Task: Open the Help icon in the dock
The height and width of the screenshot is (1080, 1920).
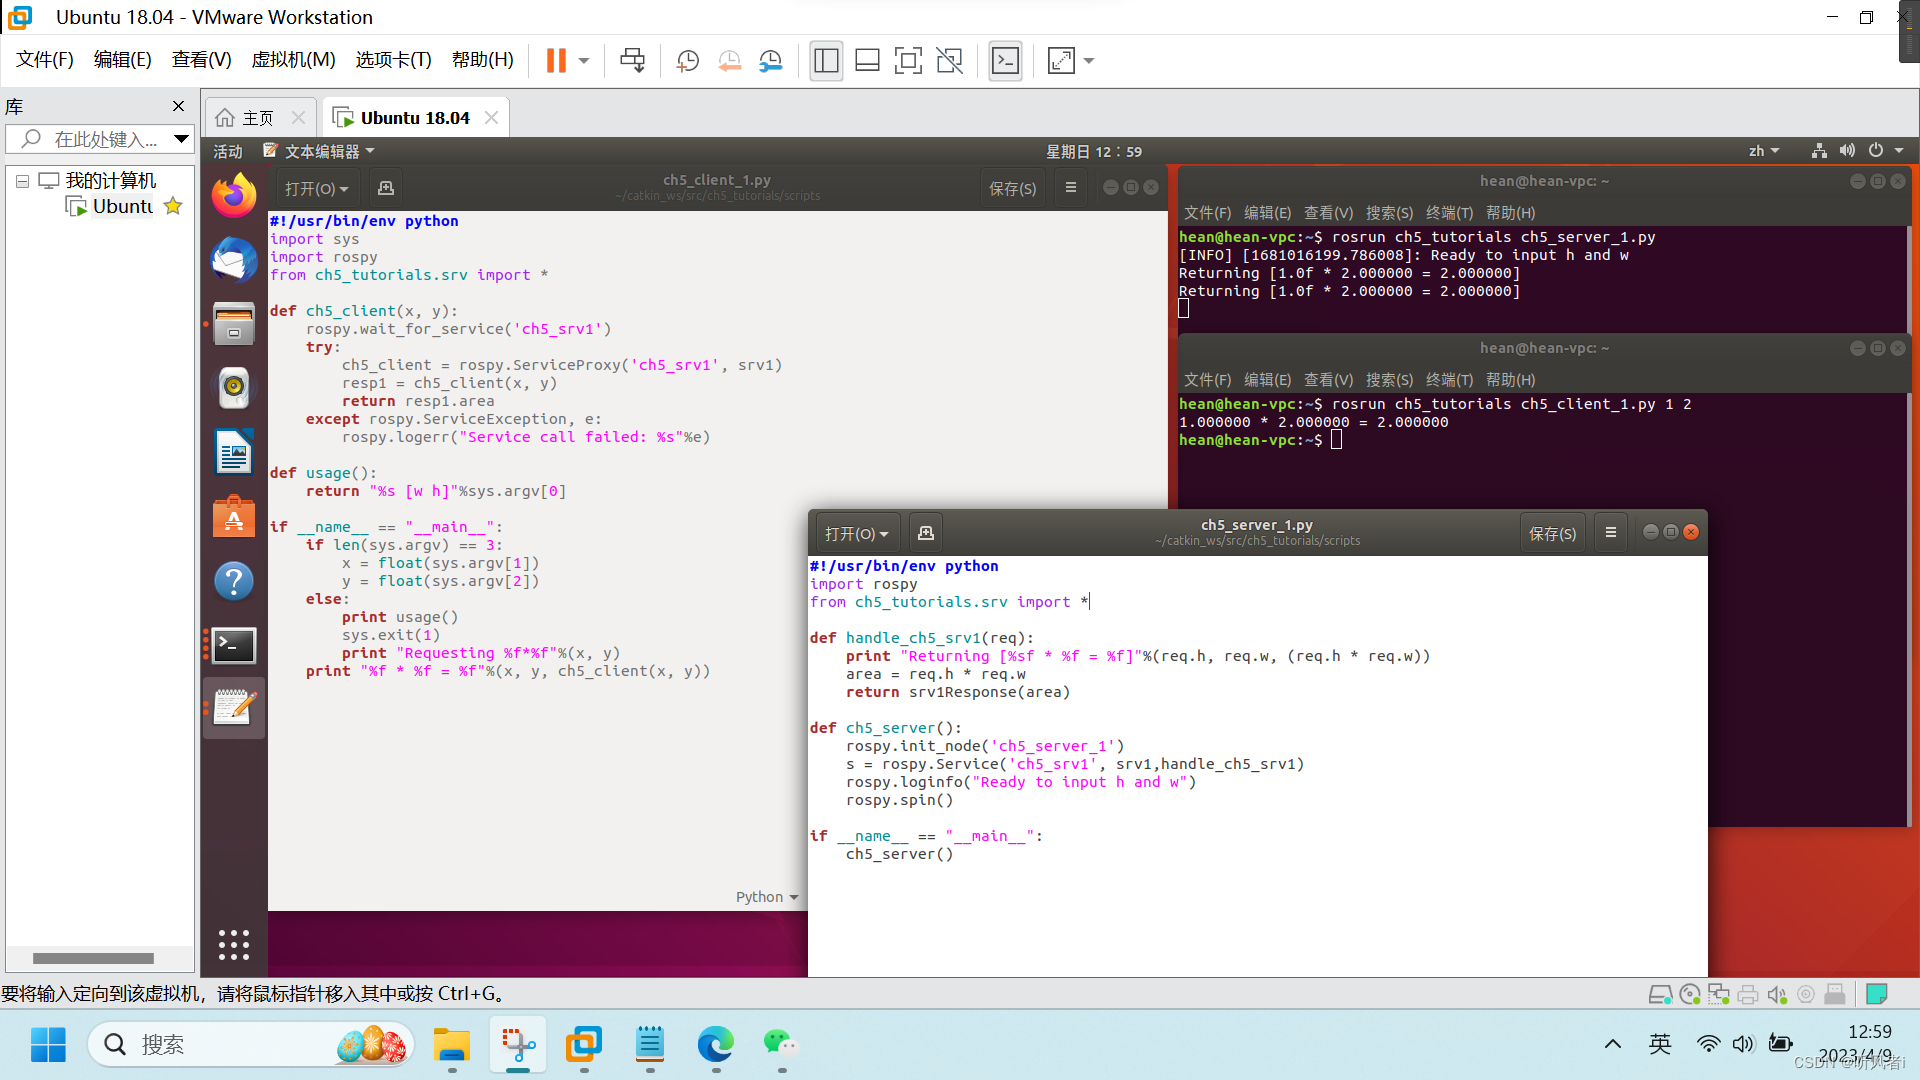Action: click(x=234, y=581)
